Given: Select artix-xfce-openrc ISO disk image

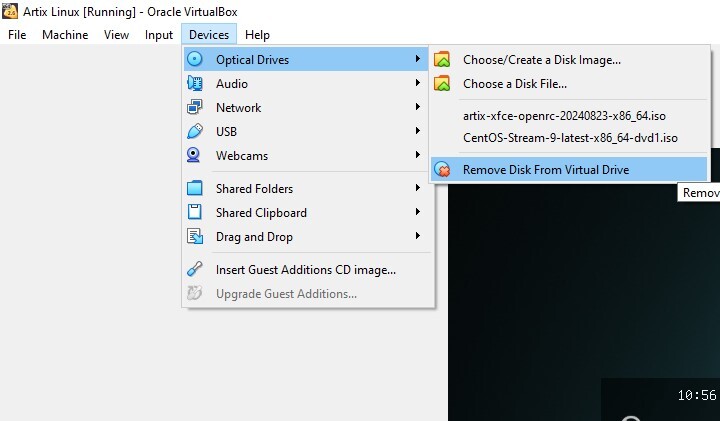Looking at the screenshot, I should coord(564,116).
